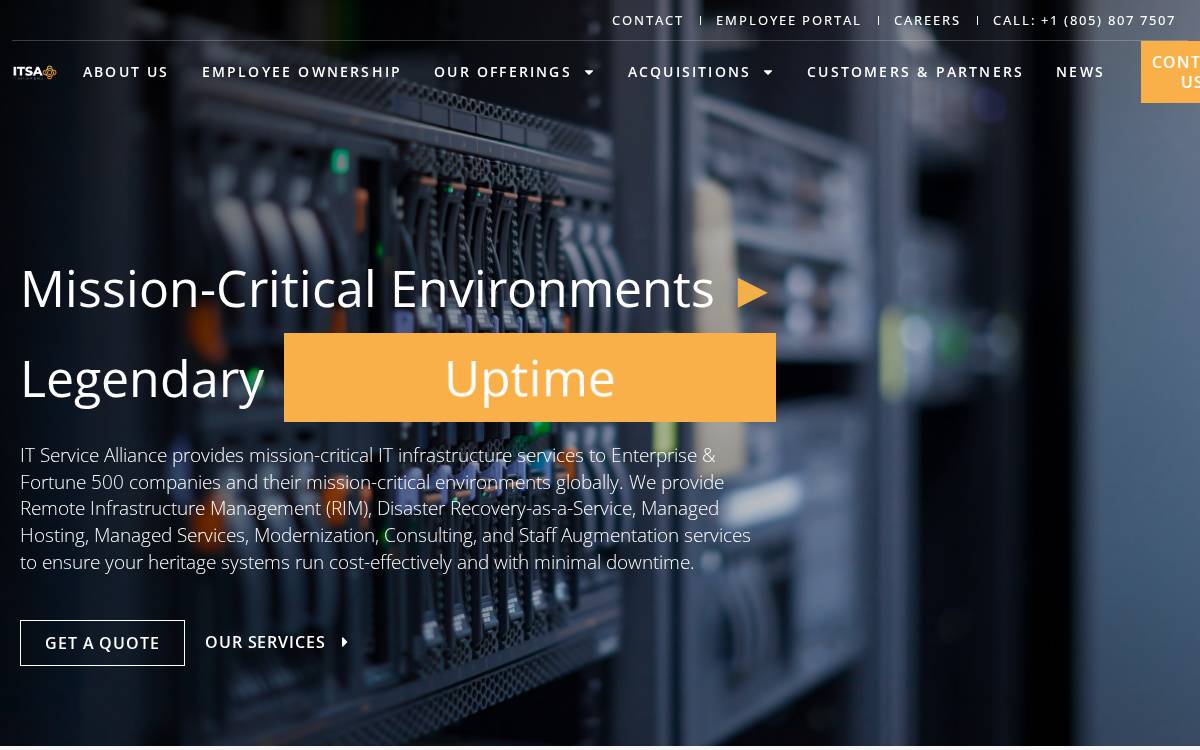Open the Employee Ownership page

pos(301,72)
